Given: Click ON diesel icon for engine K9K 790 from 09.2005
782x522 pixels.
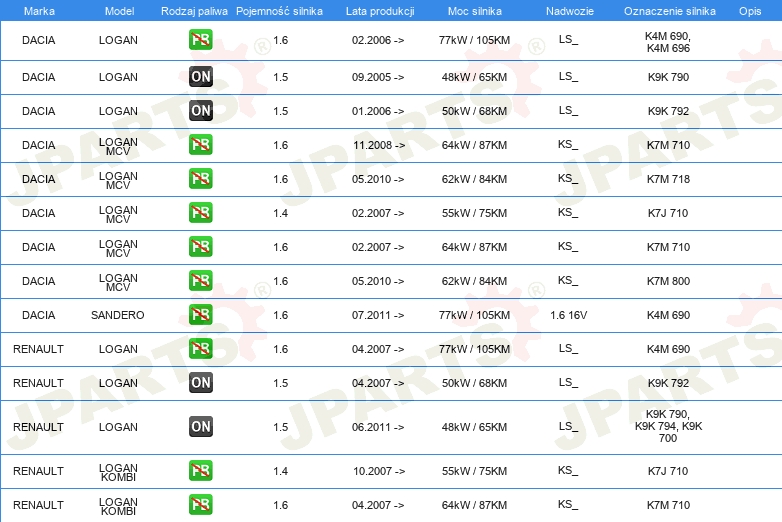Looking at the screenshot, I should (200, 77).
